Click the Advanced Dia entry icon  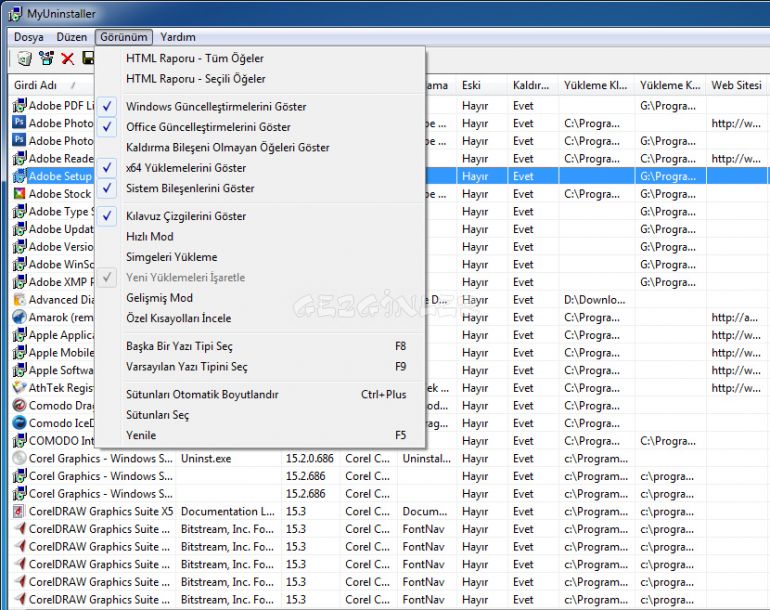pos(19,300)
